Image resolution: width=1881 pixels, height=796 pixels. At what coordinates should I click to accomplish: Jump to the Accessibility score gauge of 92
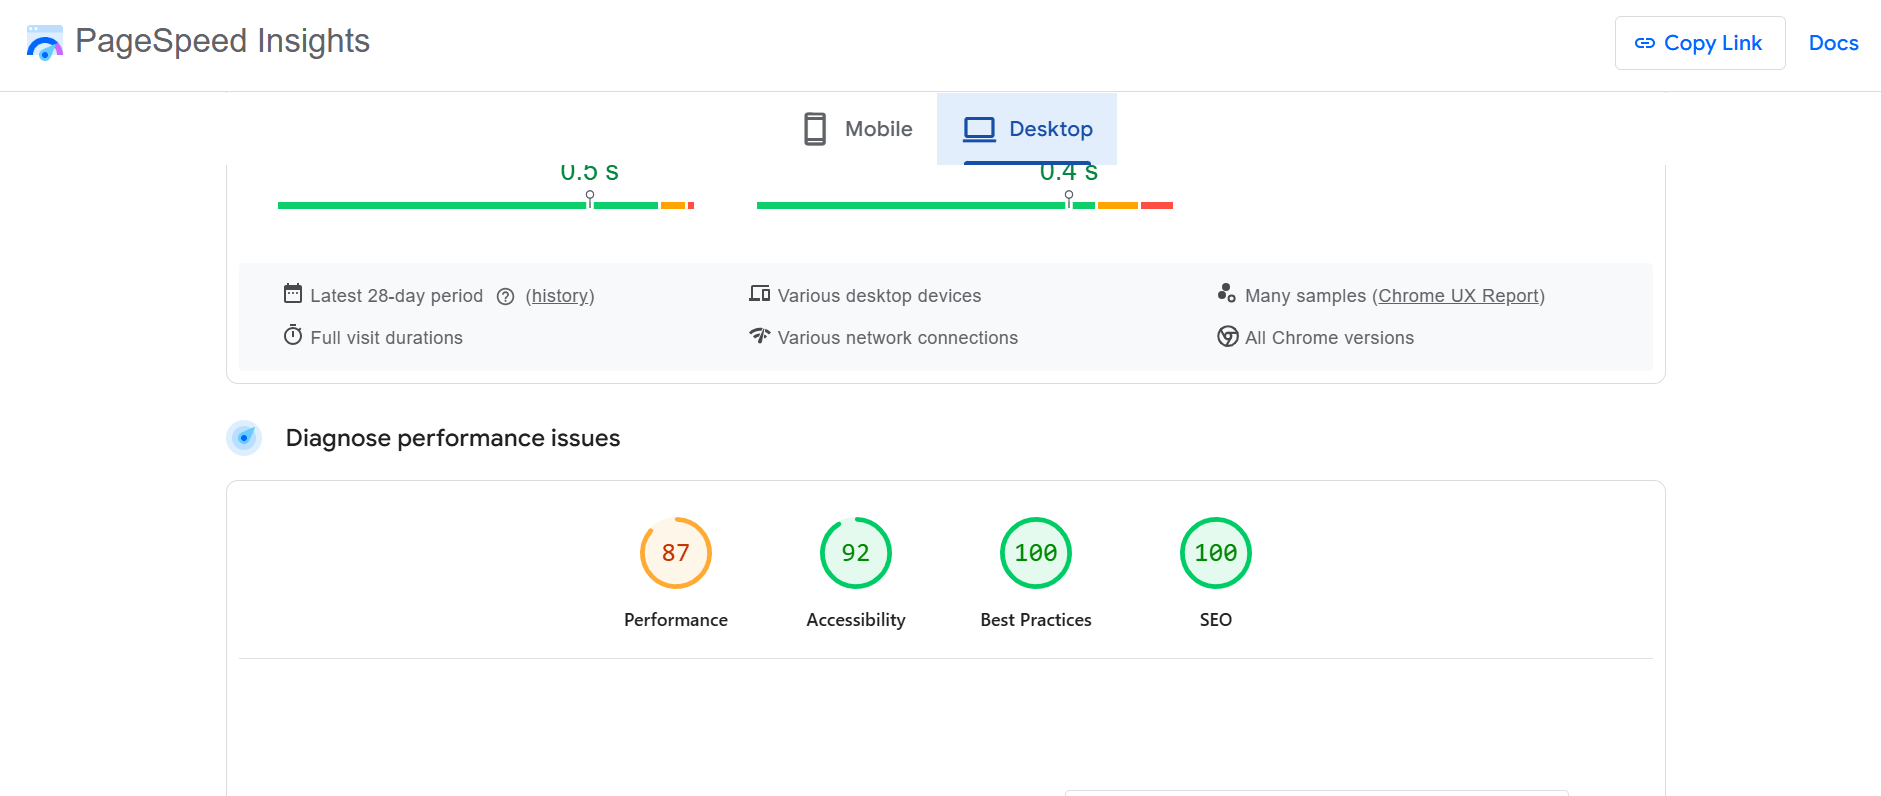[856, 553]
